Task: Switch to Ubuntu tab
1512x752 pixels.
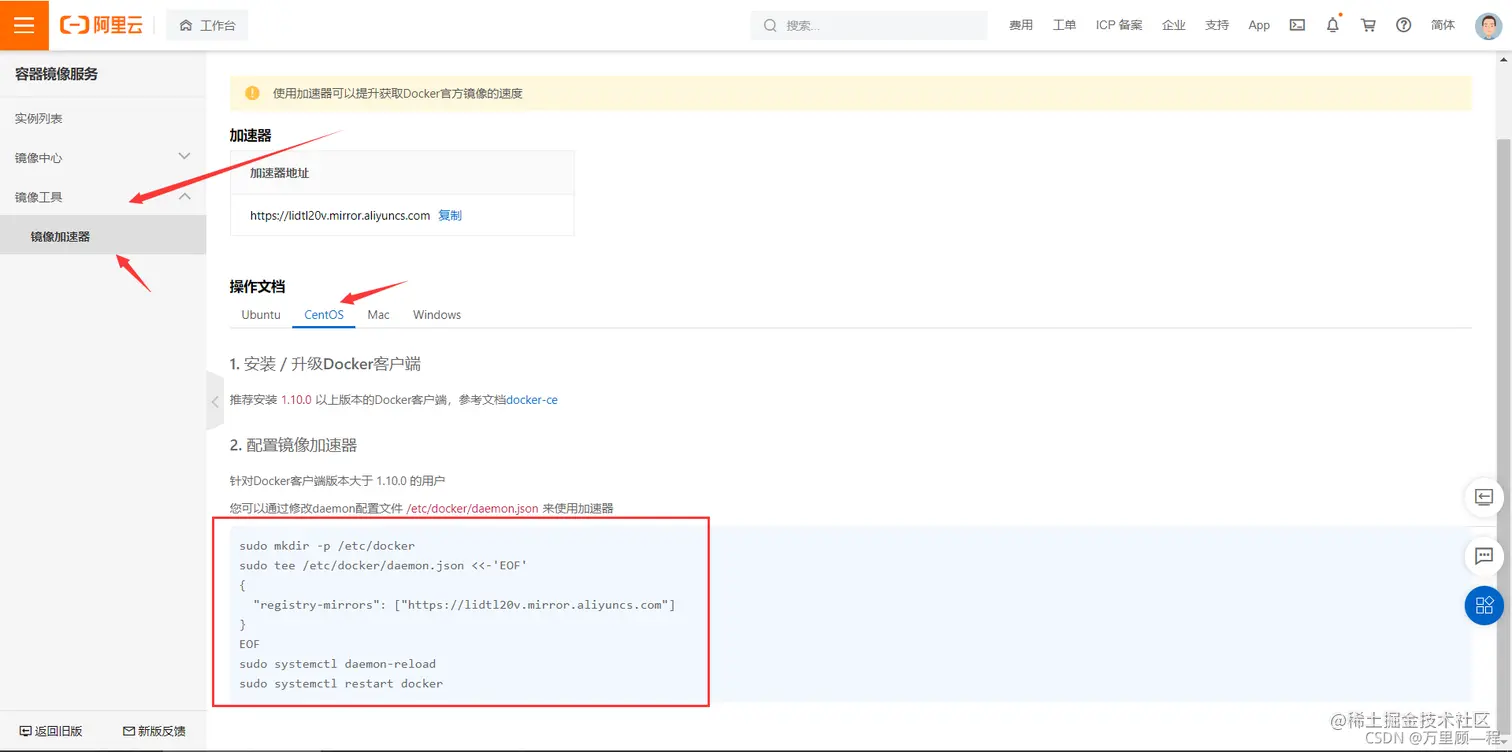Action: pos(261,314)
